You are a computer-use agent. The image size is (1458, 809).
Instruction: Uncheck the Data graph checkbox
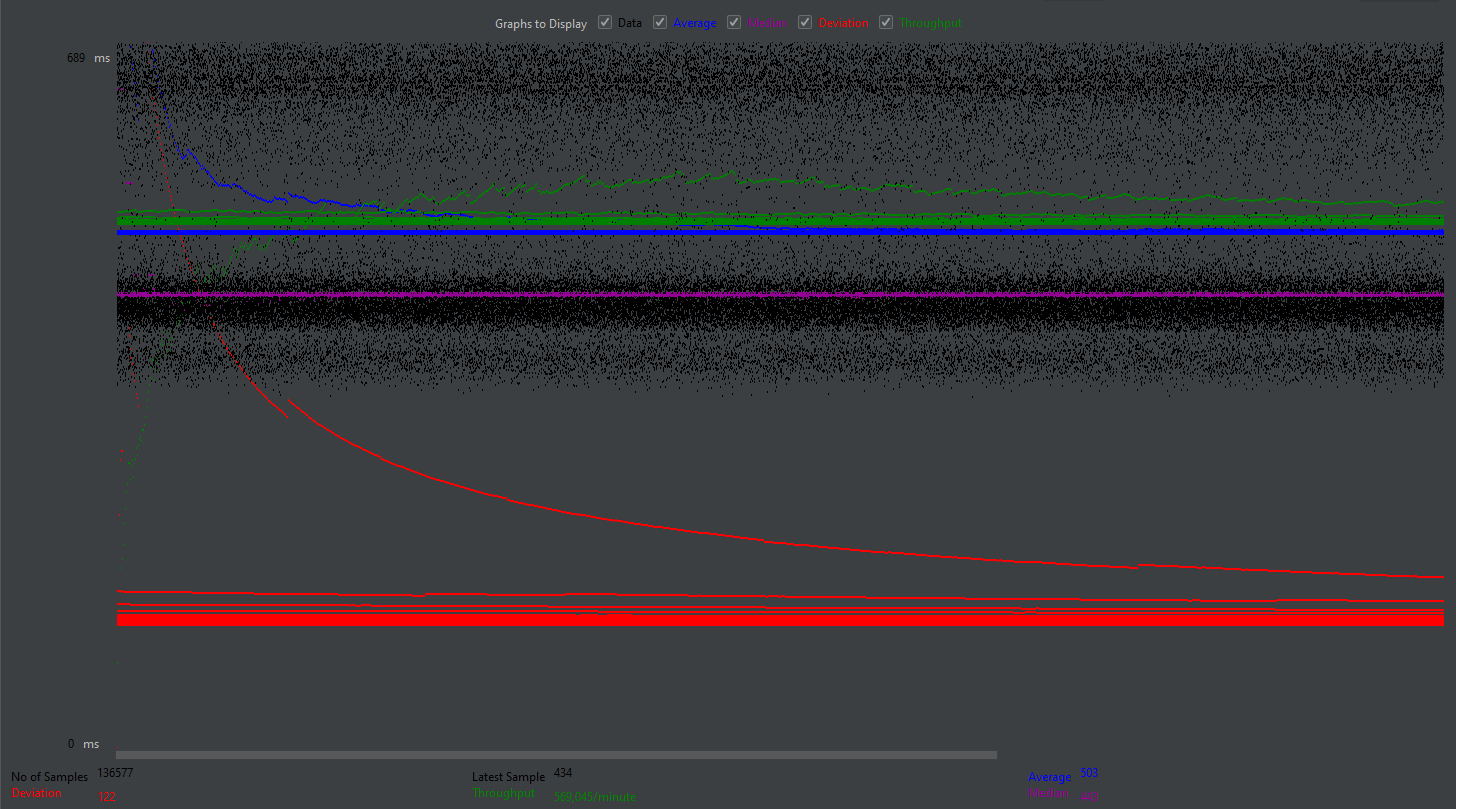click(605, 23)
